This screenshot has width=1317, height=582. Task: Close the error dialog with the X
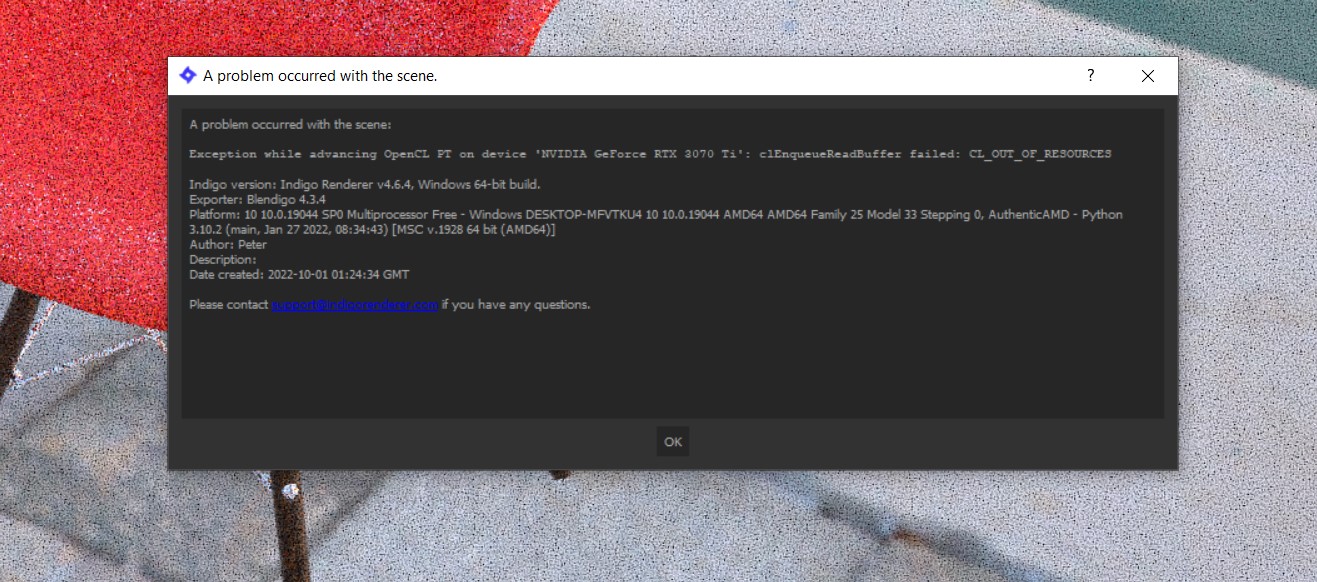pos(1148,76)
